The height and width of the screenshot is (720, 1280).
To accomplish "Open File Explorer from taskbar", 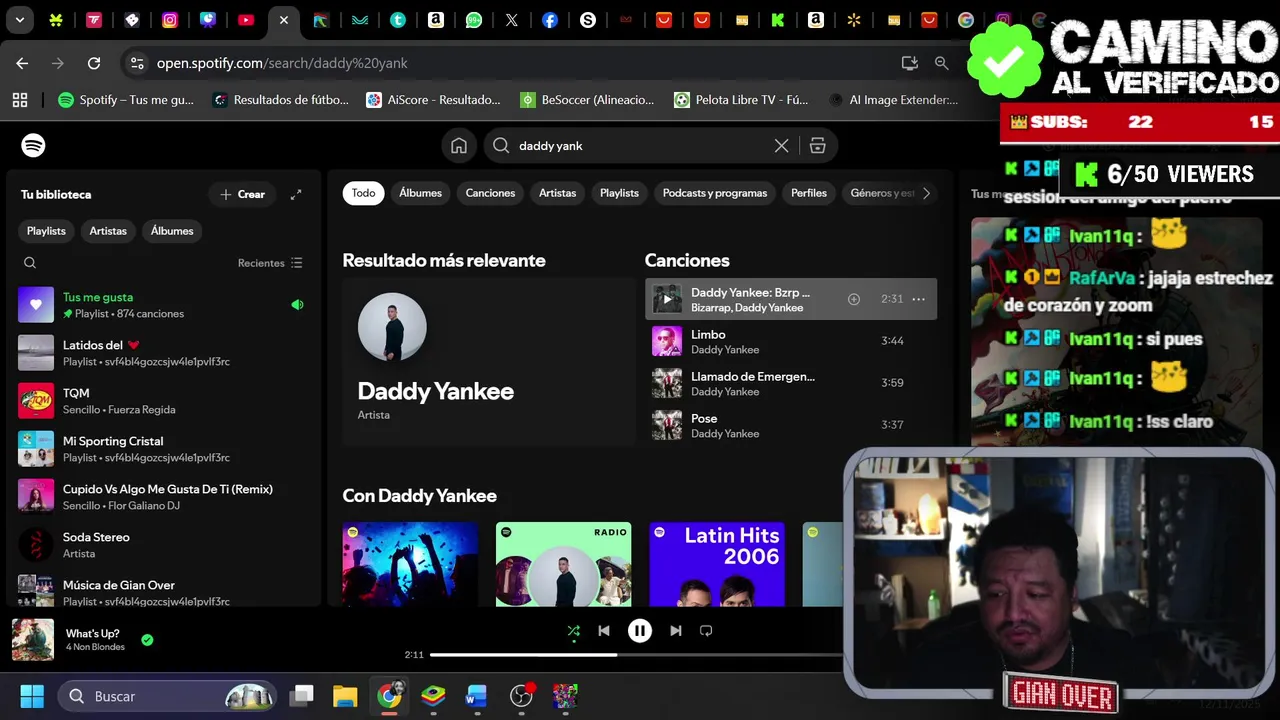I will (345, 696).
